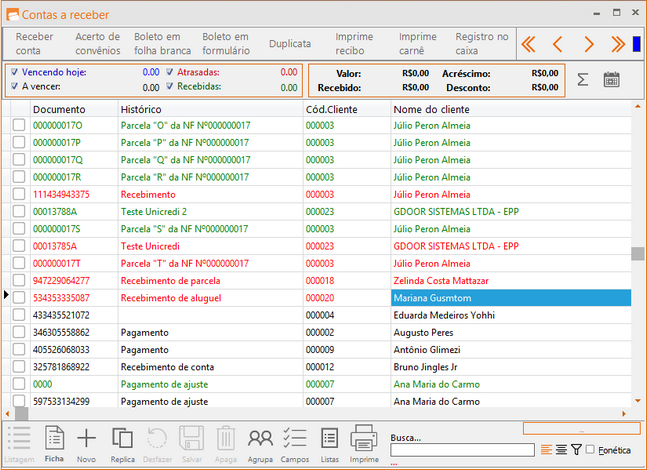Check the row for document 947229064277
Screen dimensions: 647x470
point(19,281)
